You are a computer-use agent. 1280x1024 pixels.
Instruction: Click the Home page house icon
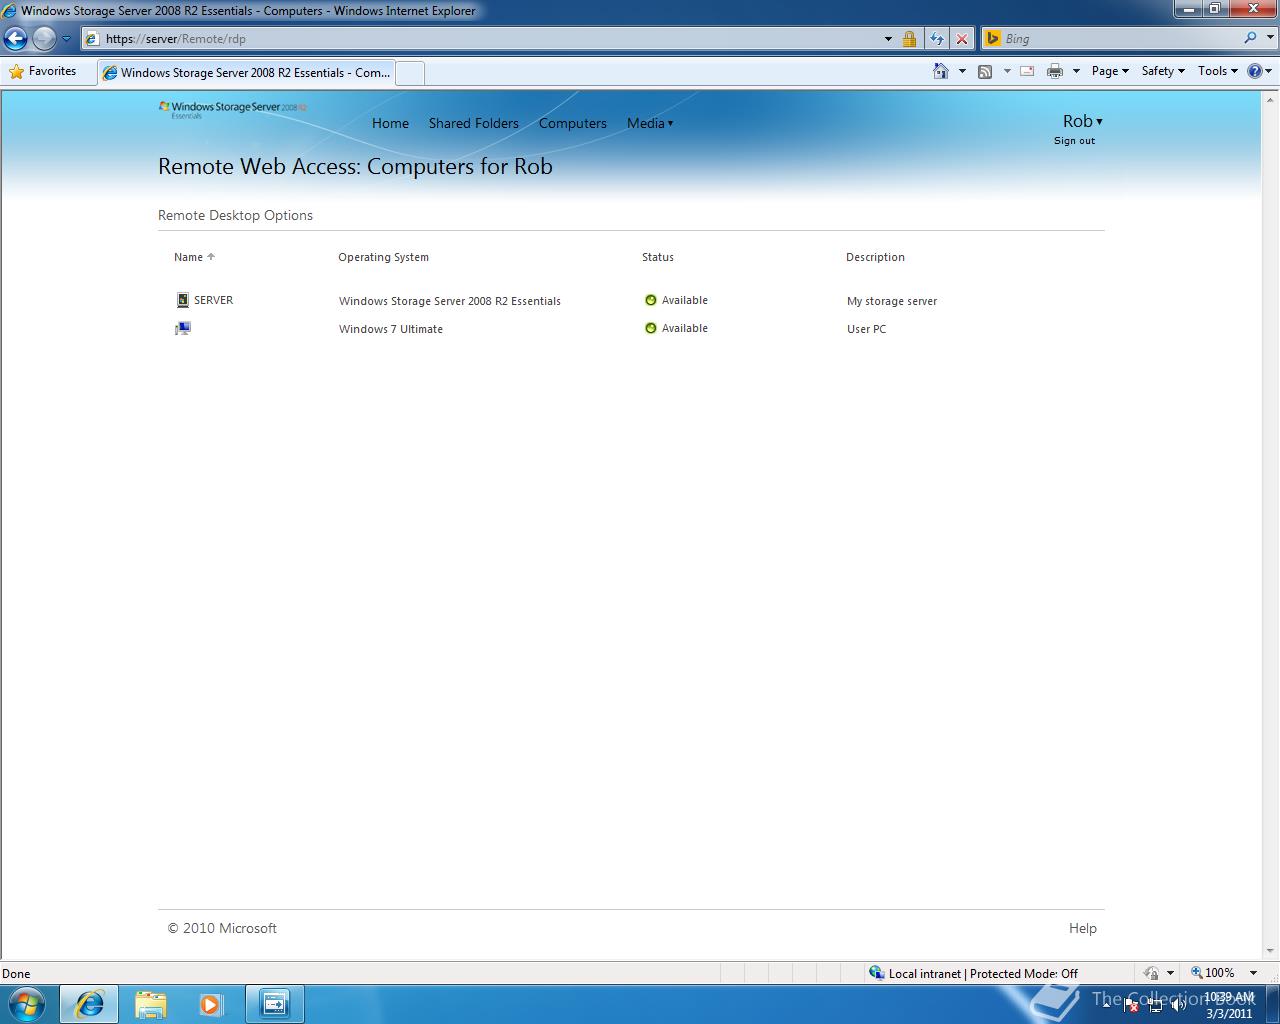pos(940,71)
